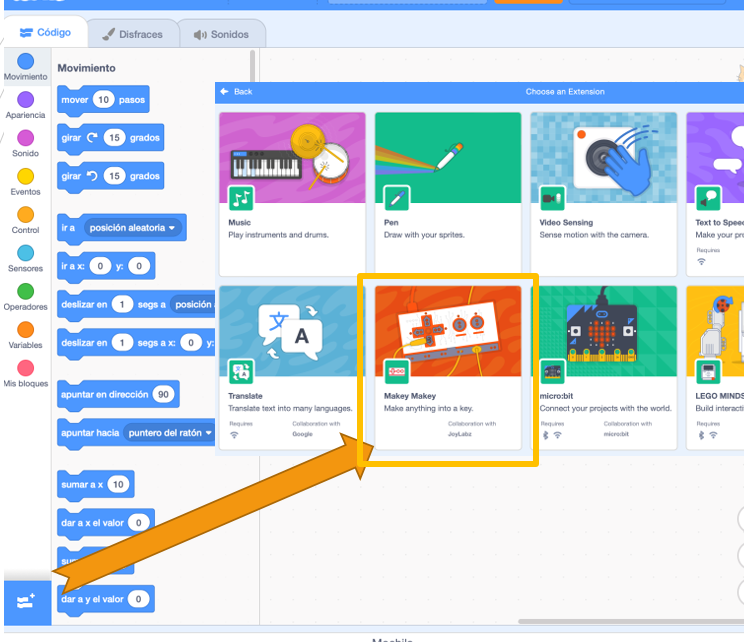Edit the 0 value in 'dar a y el valor'
This screenshot has width=744, height=642.
click(x=139, y=599)
